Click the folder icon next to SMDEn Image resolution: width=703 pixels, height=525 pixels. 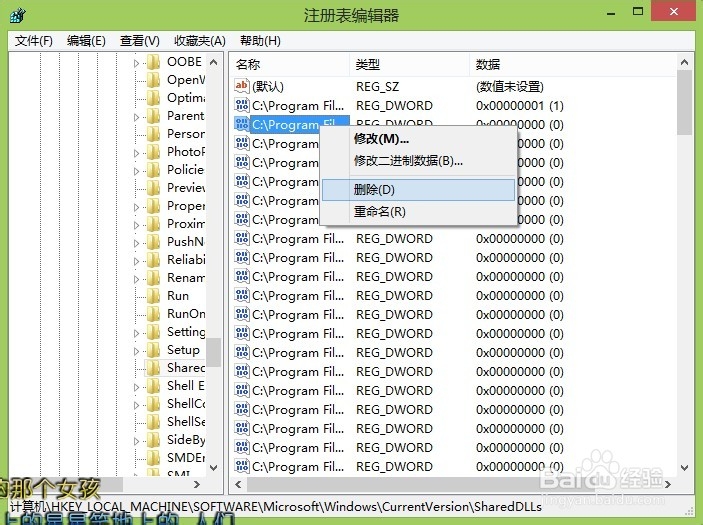(x=153, y=457)
